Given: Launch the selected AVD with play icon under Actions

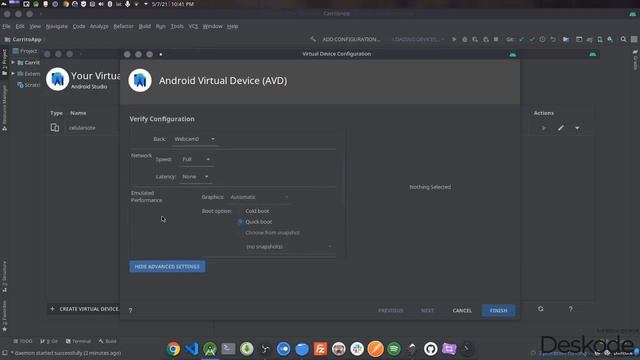Looking at the screenshot, I should tap(544, 128).
